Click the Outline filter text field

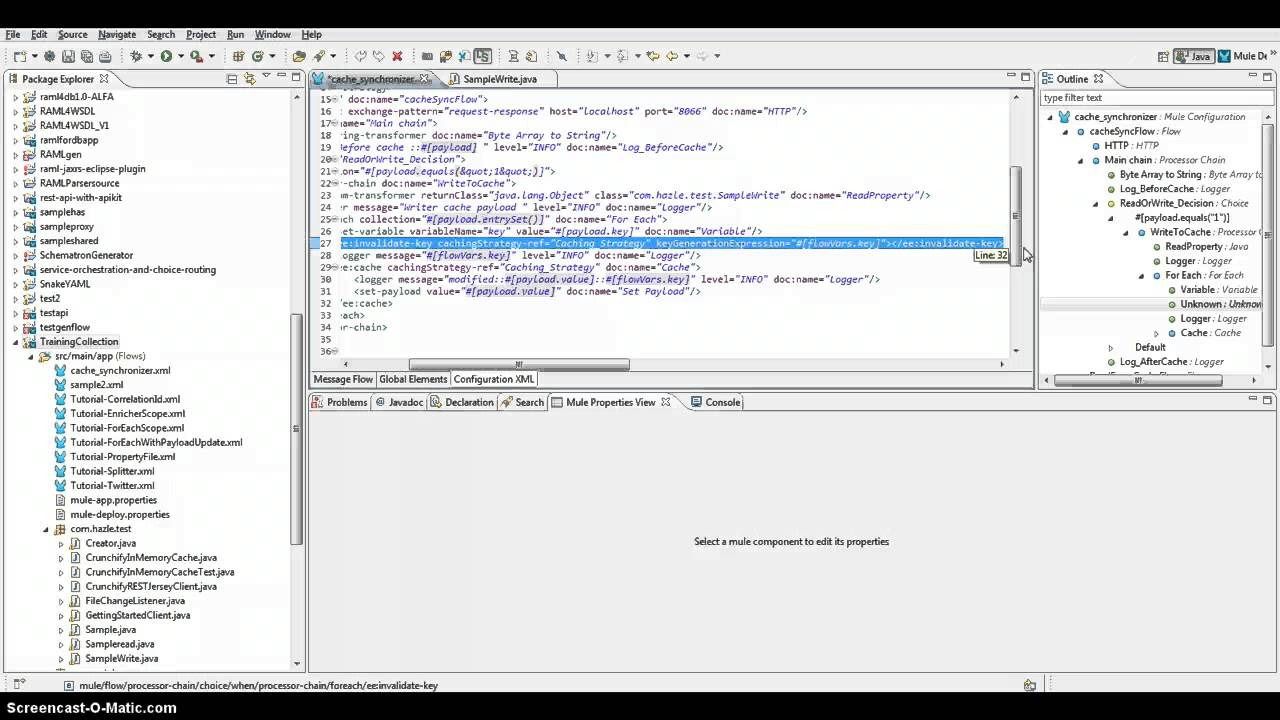point(1155,98)
